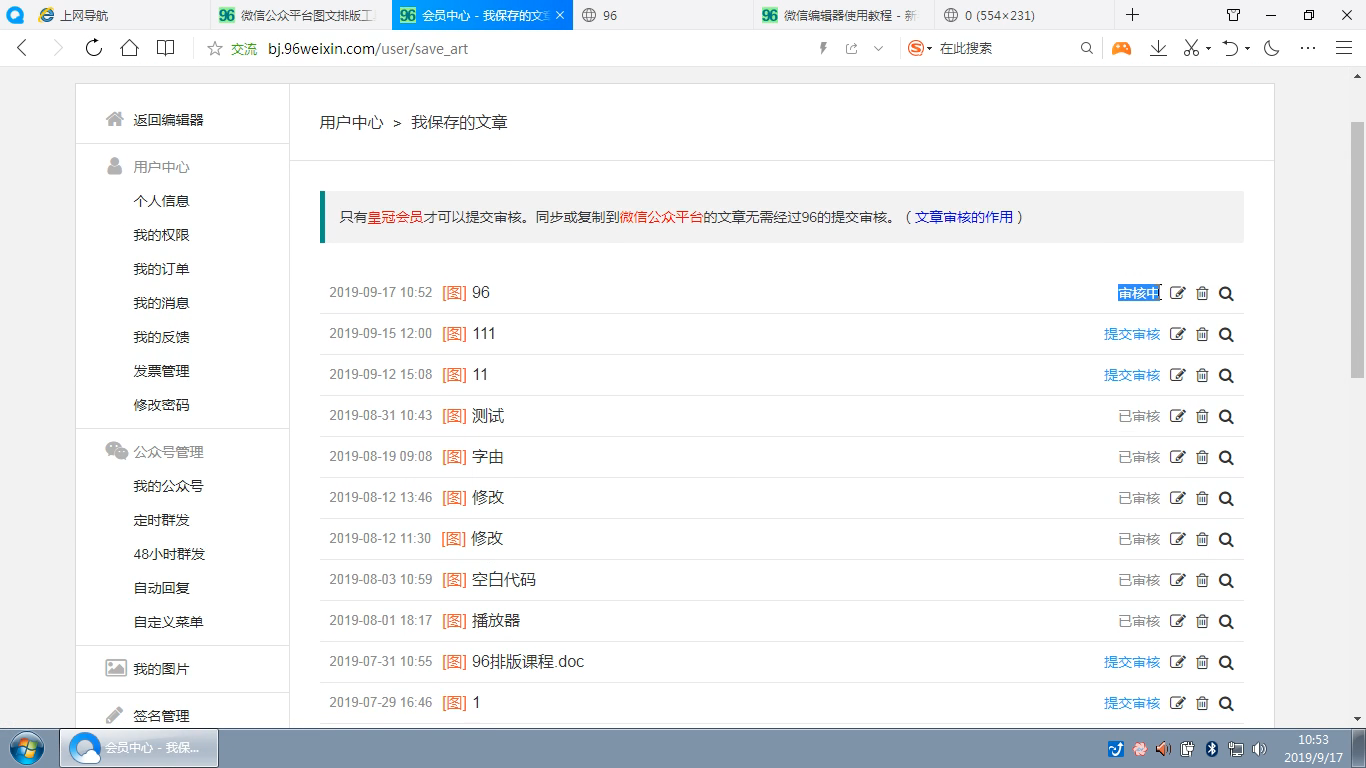Bookmark this page with the star icon
The width and height of the screenshot is (1366, 768).
coord(214,48)
